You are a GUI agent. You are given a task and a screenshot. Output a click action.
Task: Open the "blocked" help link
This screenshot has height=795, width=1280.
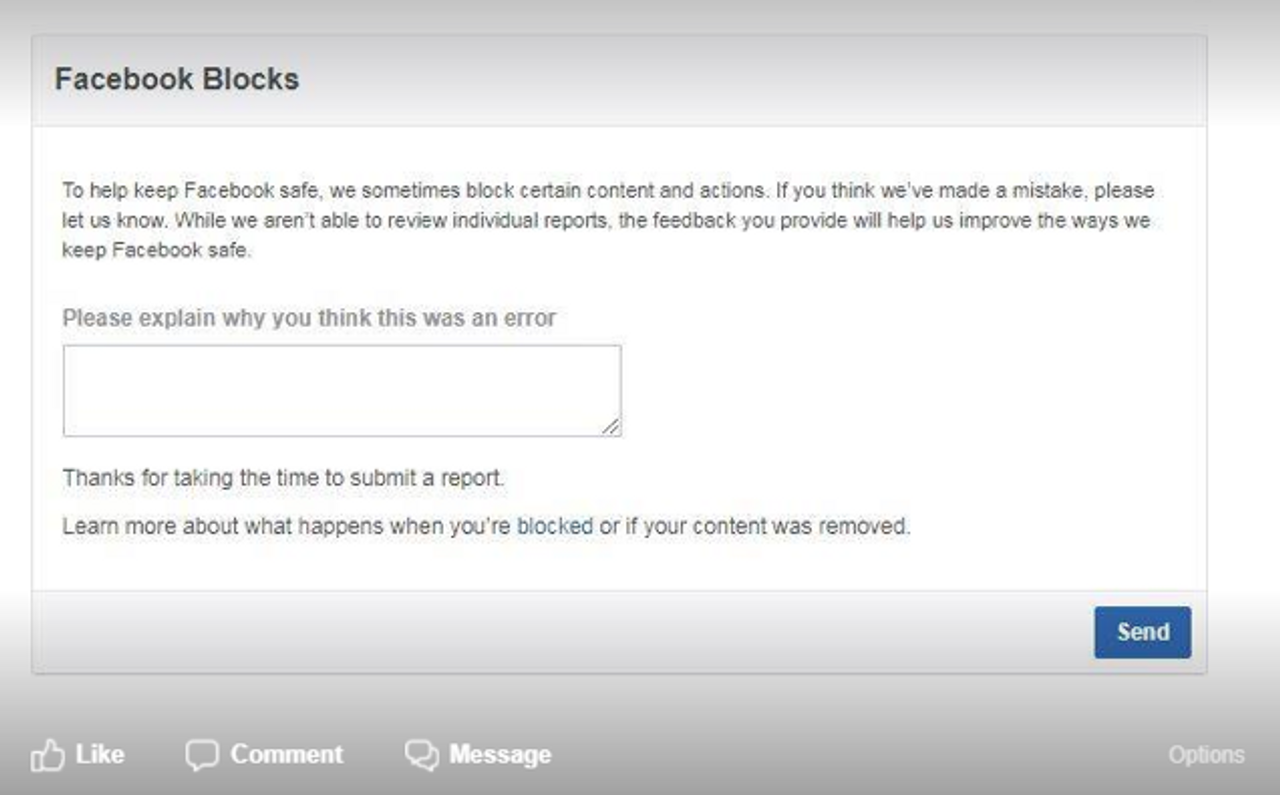555,526
